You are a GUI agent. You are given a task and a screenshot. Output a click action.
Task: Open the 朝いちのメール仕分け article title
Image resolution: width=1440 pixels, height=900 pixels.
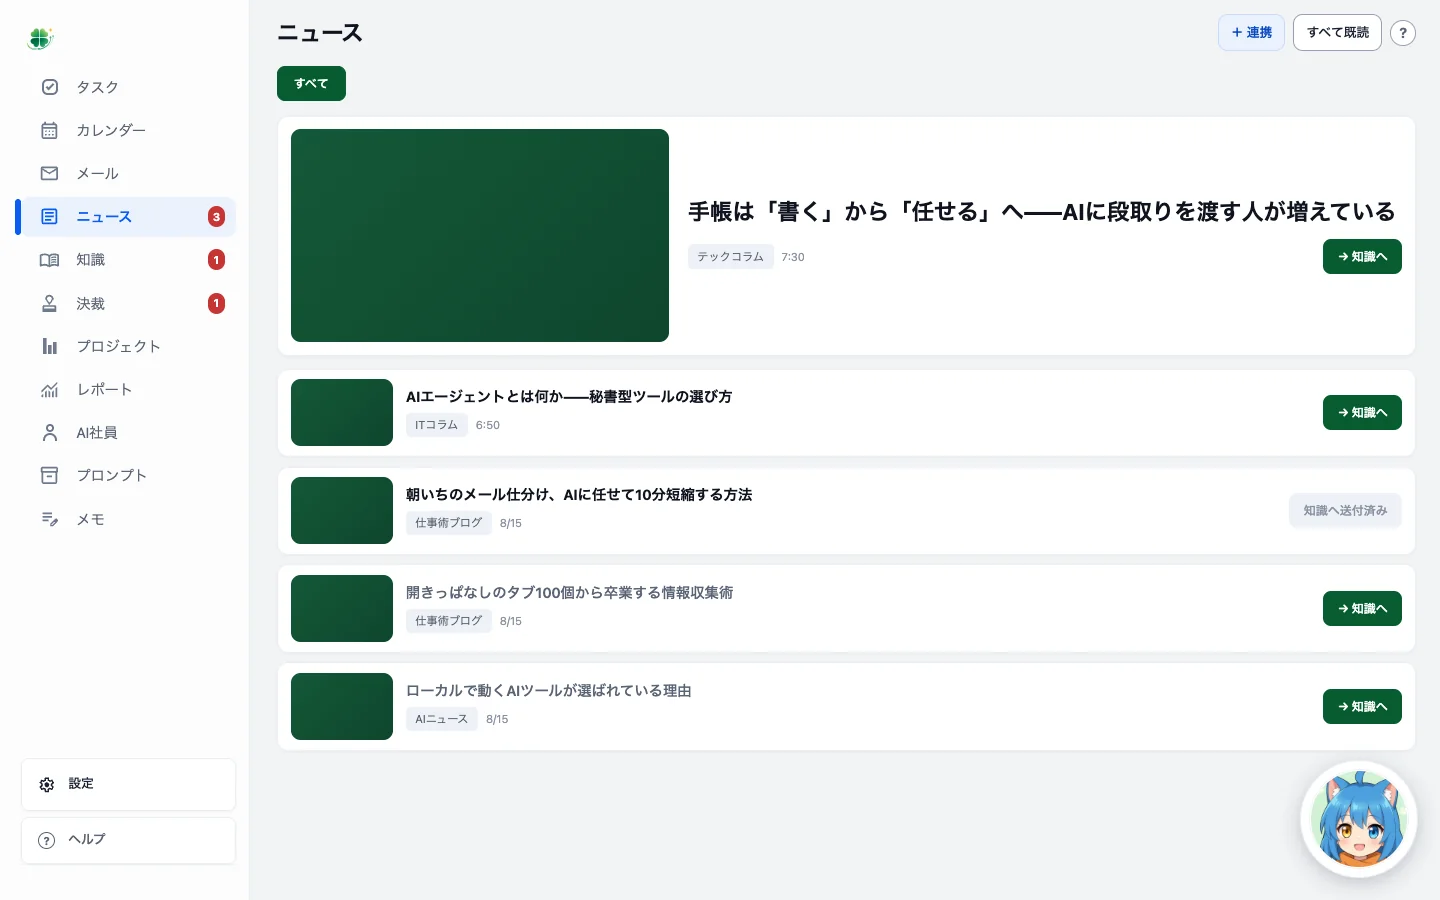579,495
